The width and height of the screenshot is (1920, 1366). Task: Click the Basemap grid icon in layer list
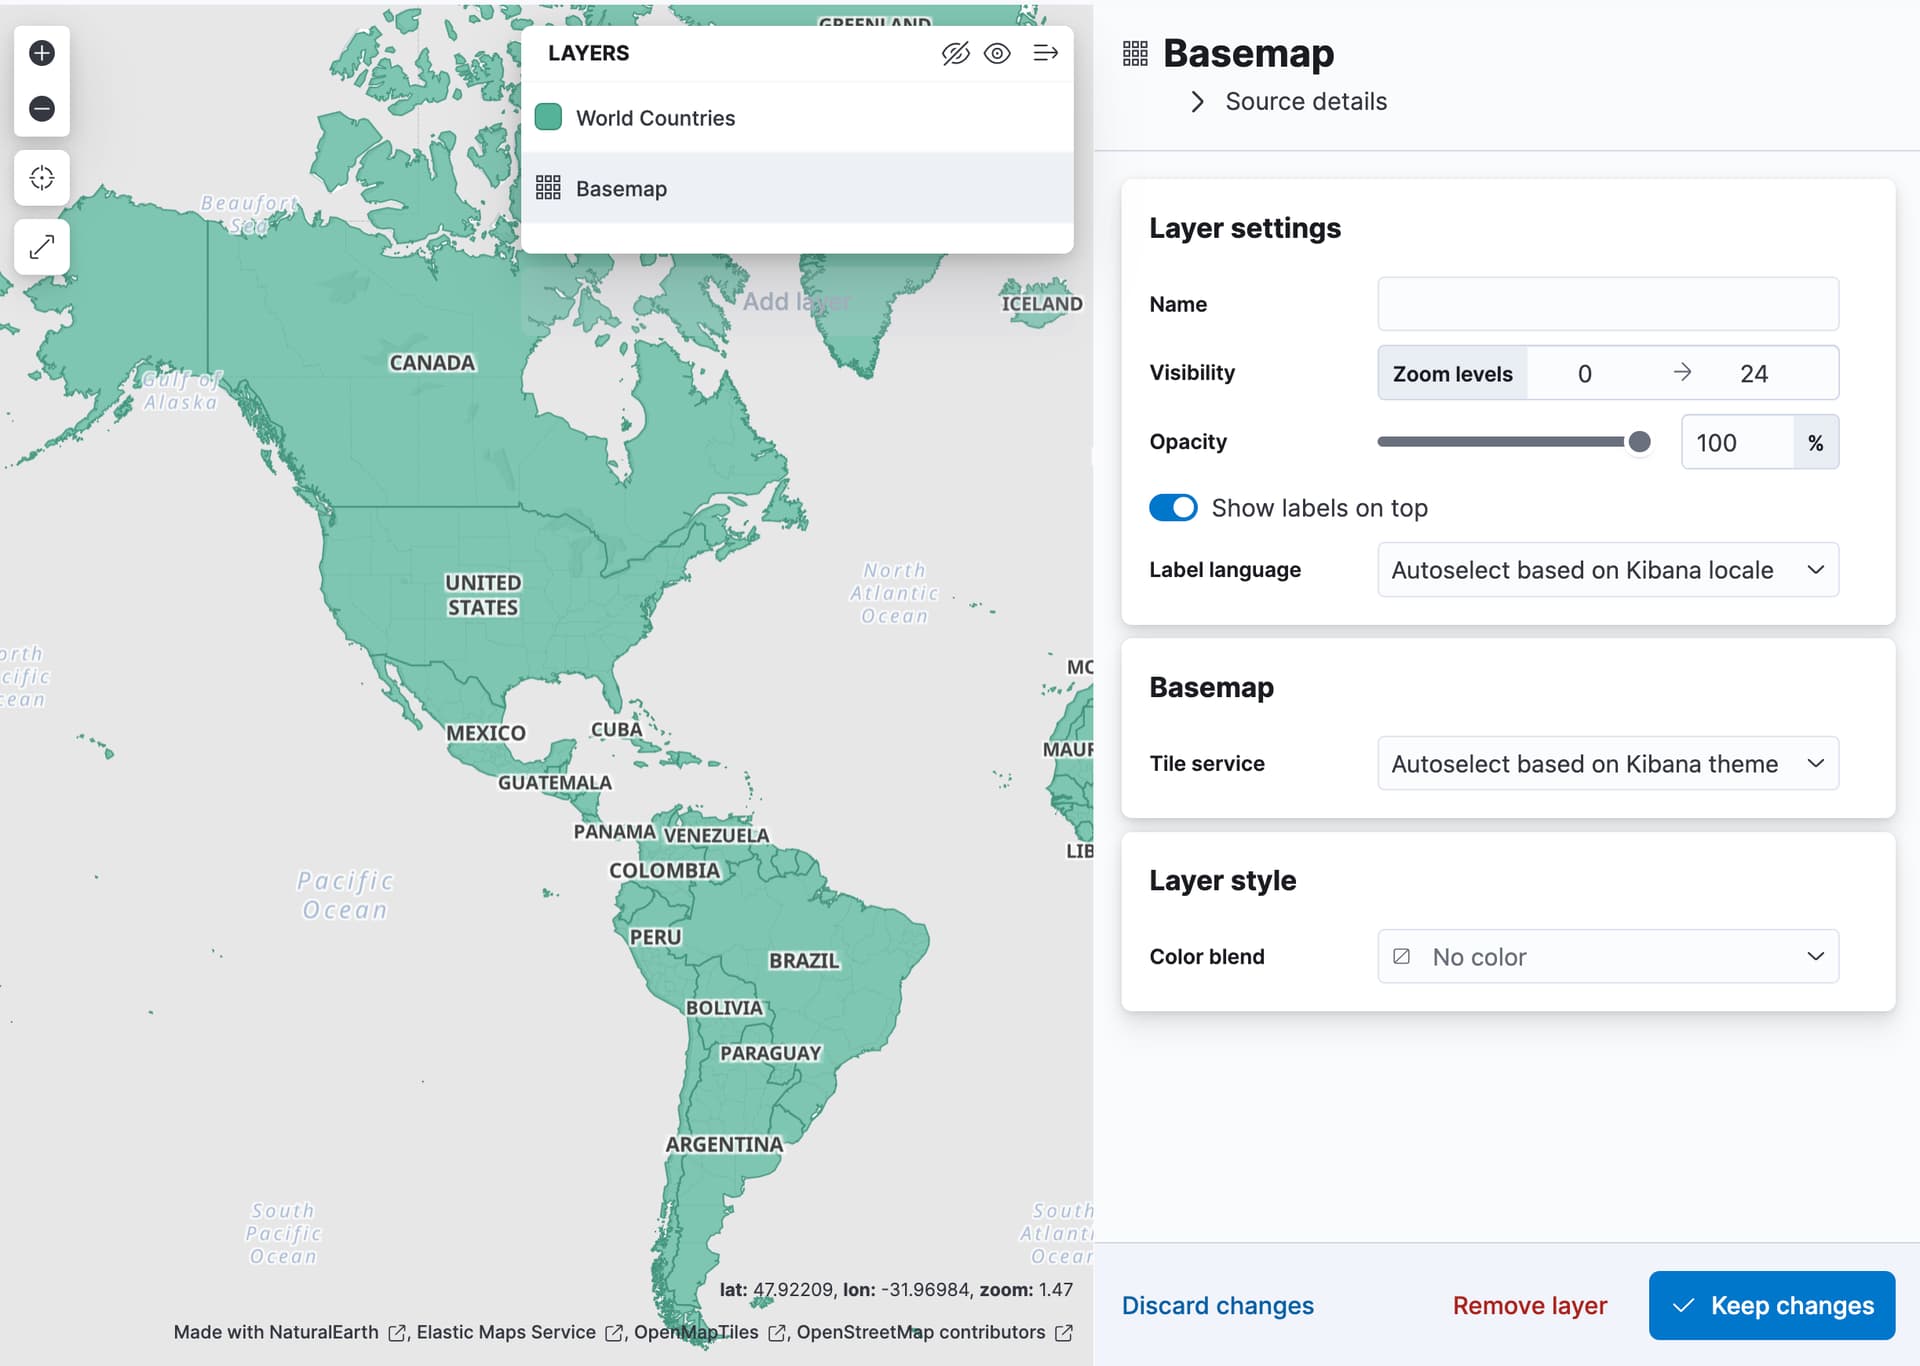click(x=548, y=188)
